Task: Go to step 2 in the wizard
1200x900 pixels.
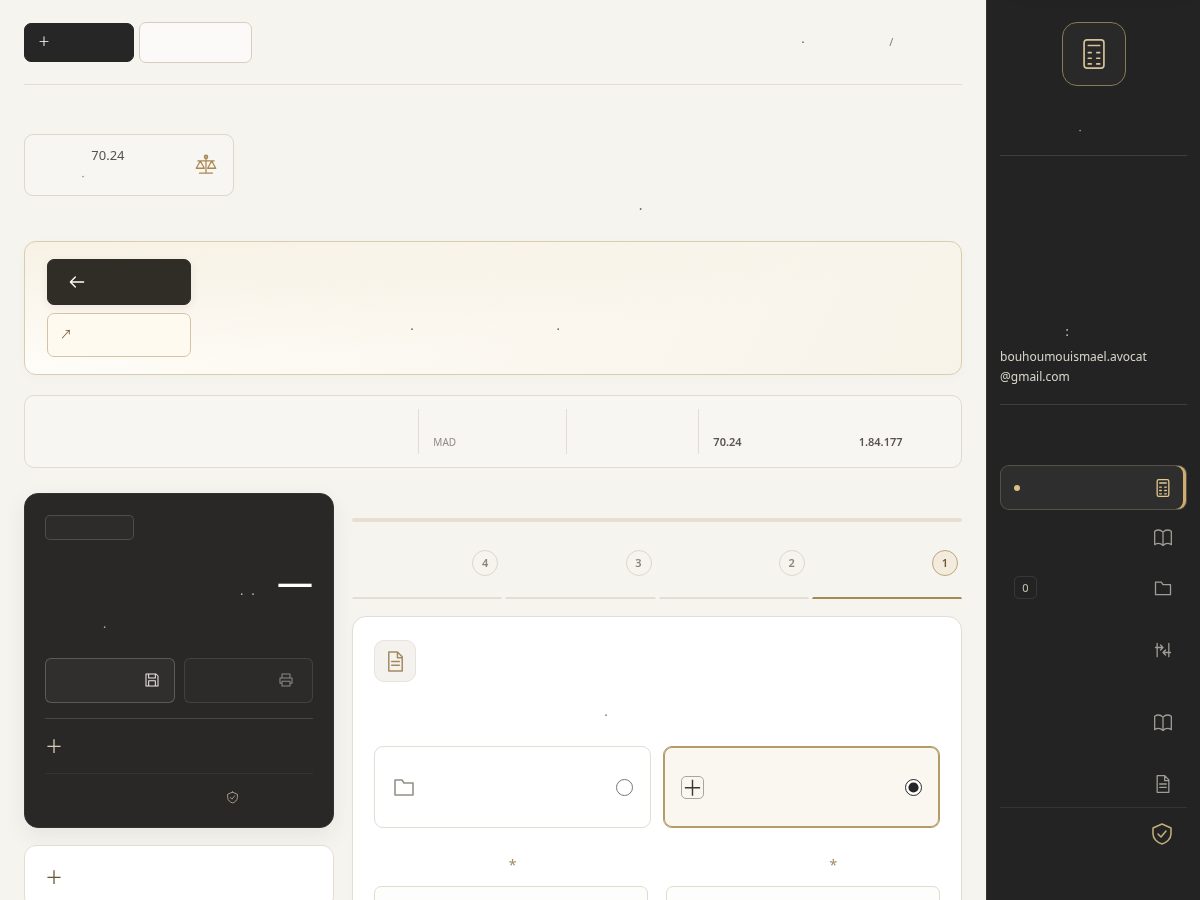Action: (x=791, y=563)
